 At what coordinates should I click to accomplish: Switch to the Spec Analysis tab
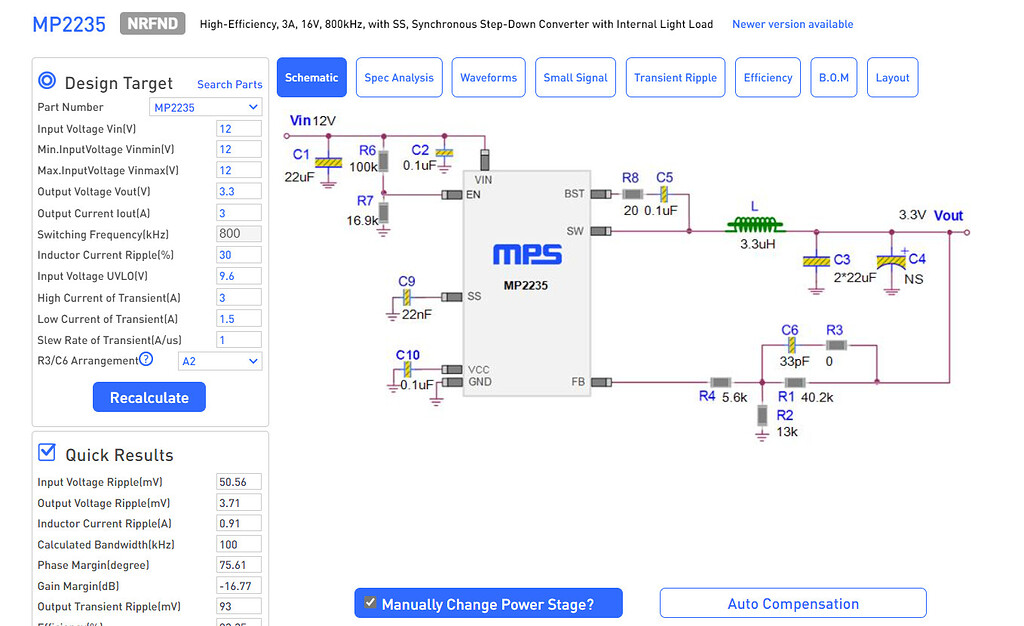tap(399, 78)
